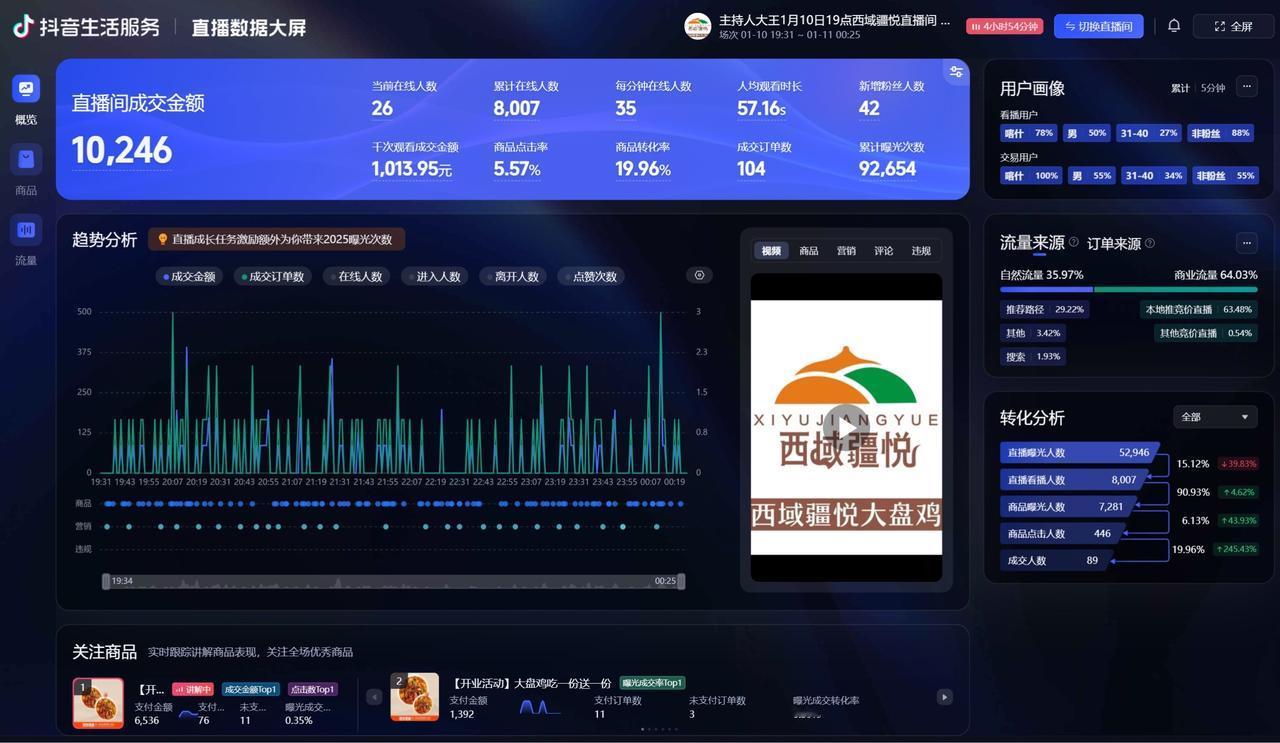Click the help icon beside 流量来源
The height and width of the screenshot is (743, 1280).
coord(1074,242)
